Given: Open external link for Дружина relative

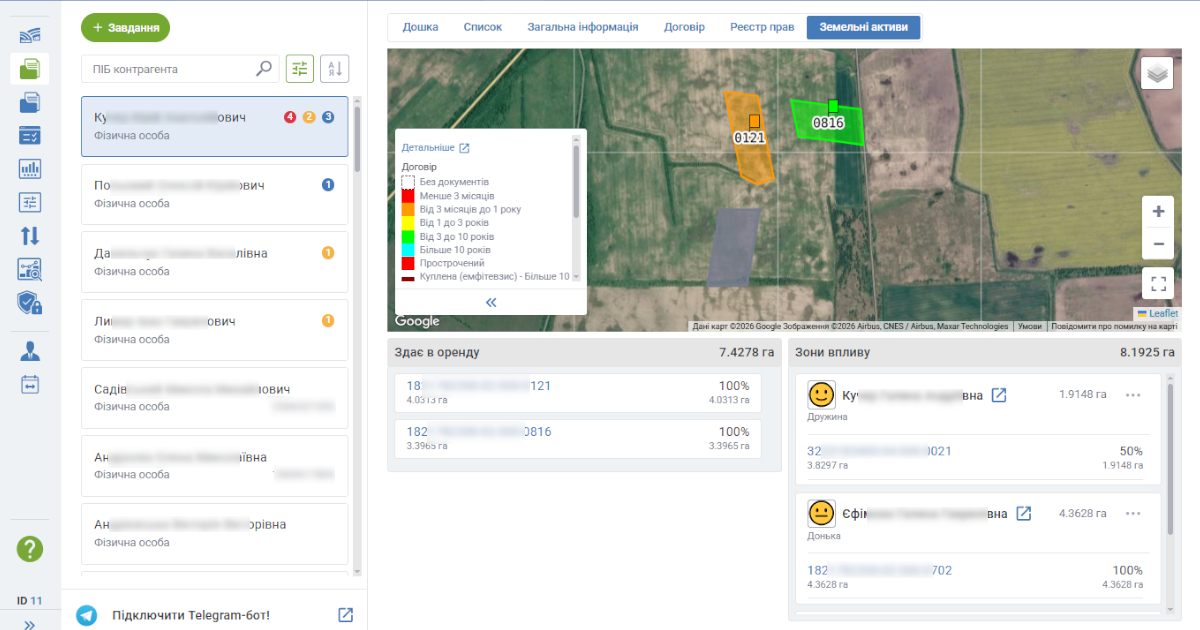Looking at the screenshot, I should (x=998, y=395).
